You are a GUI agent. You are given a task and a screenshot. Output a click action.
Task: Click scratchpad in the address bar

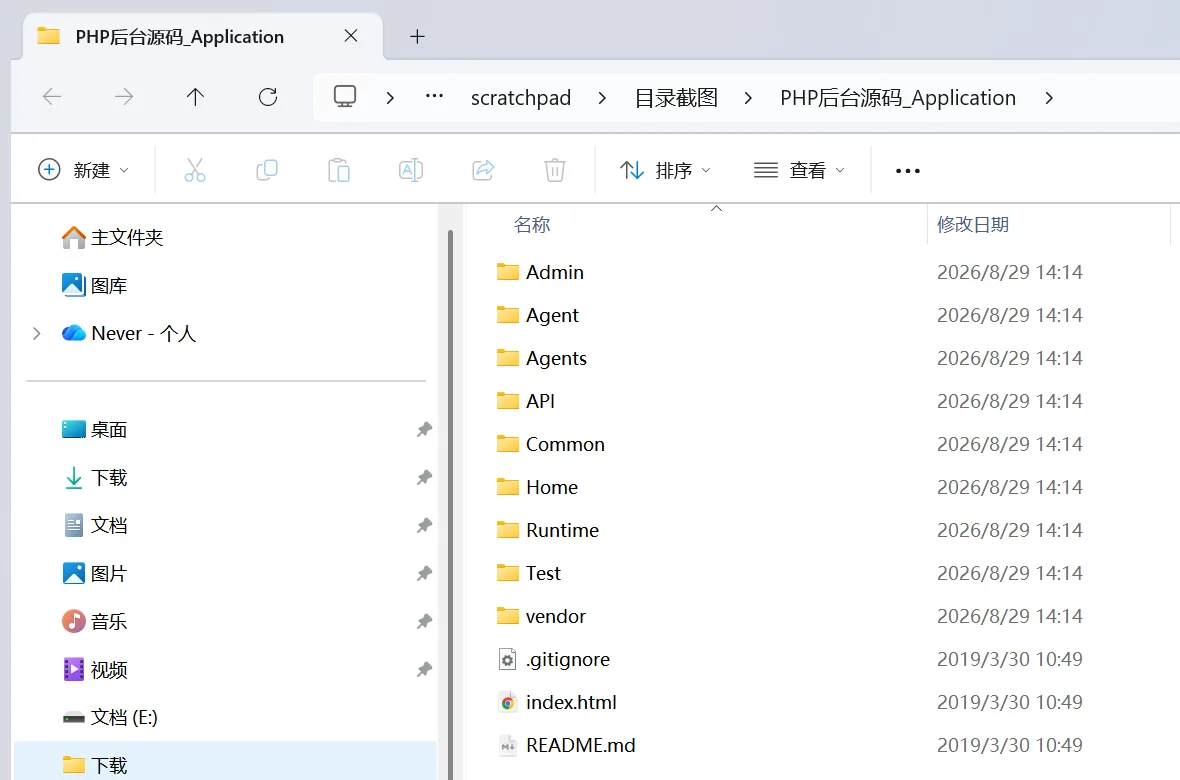521,97
